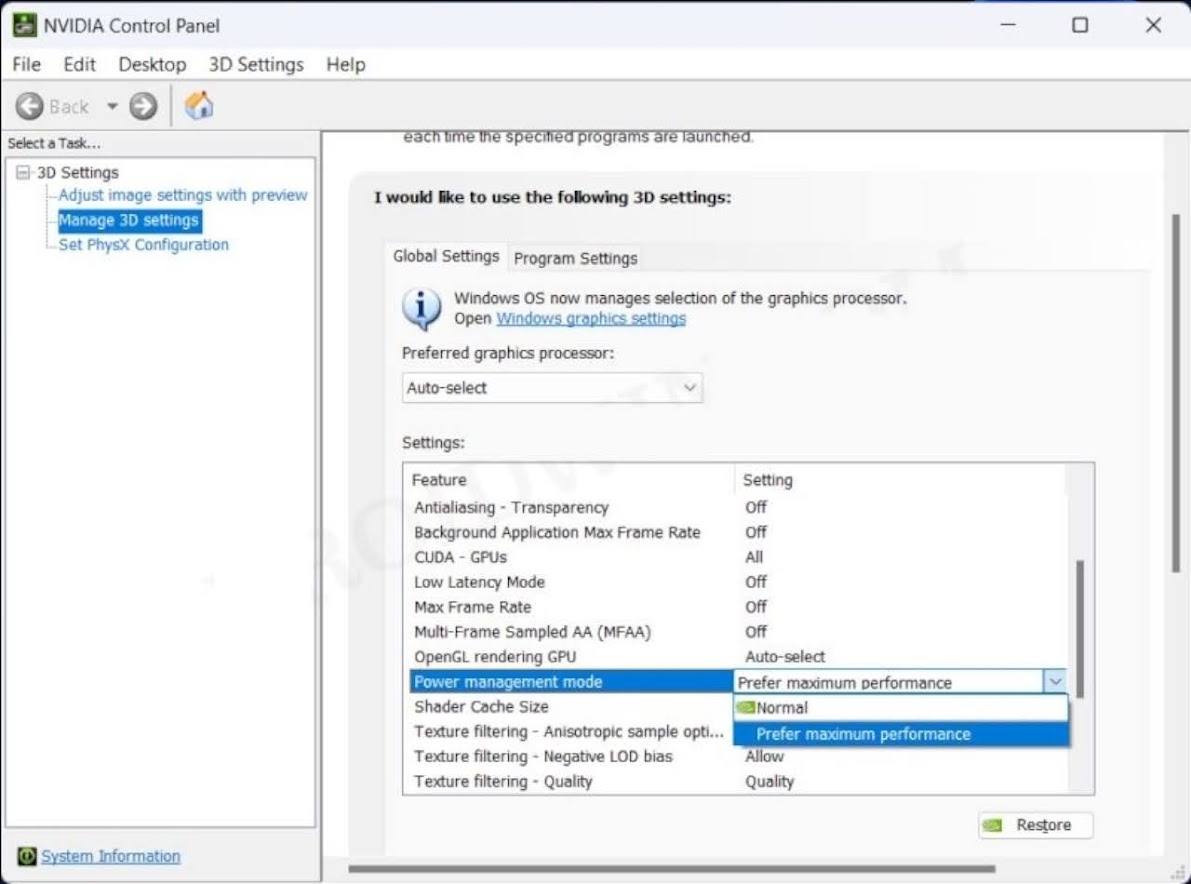This screenshot has height=884, width=1191.
Task: Close the NVIDIA Control Panel window
Action: point(1153,25)
